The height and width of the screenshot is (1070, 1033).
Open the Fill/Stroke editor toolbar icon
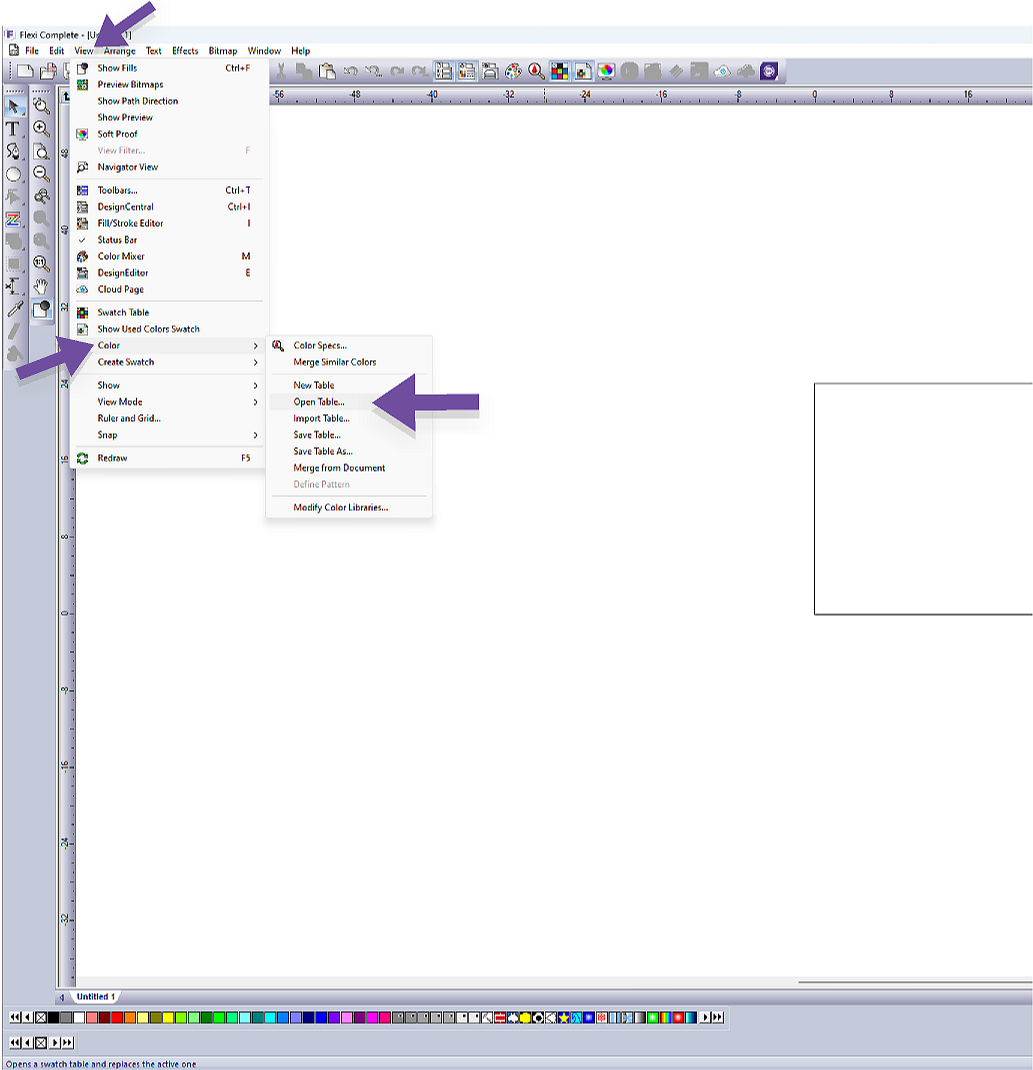click(41, 308)
